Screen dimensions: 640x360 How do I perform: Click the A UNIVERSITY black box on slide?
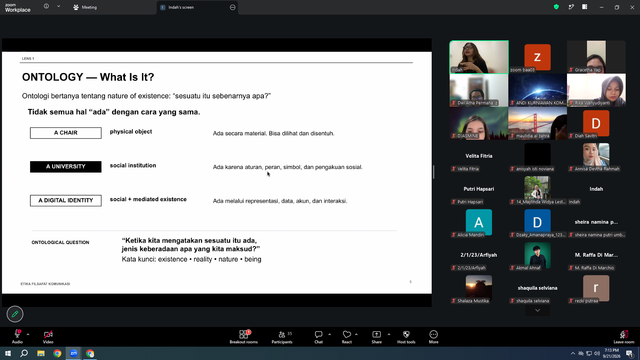click(x=66, y=167)
